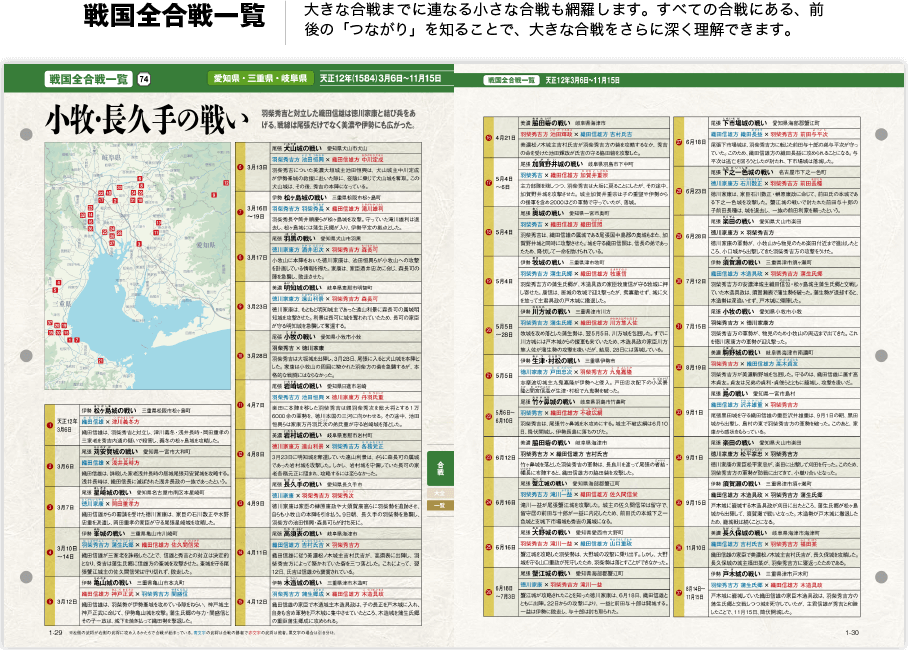Image resolution: width=908 pixels, height=650 pixels.
Task: Switch to the 合戦 side tab
Action: tap(441, 467)
